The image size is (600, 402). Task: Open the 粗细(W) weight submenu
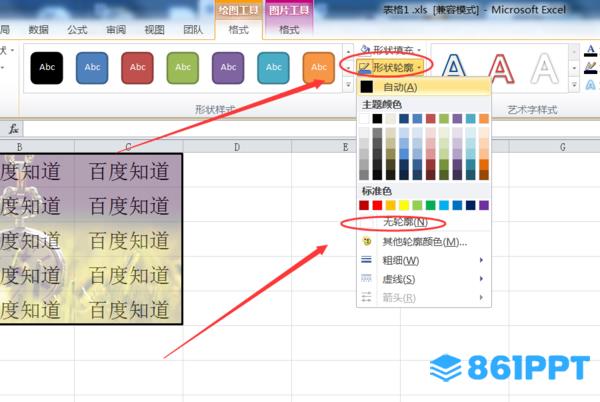(x=424, y=260)
